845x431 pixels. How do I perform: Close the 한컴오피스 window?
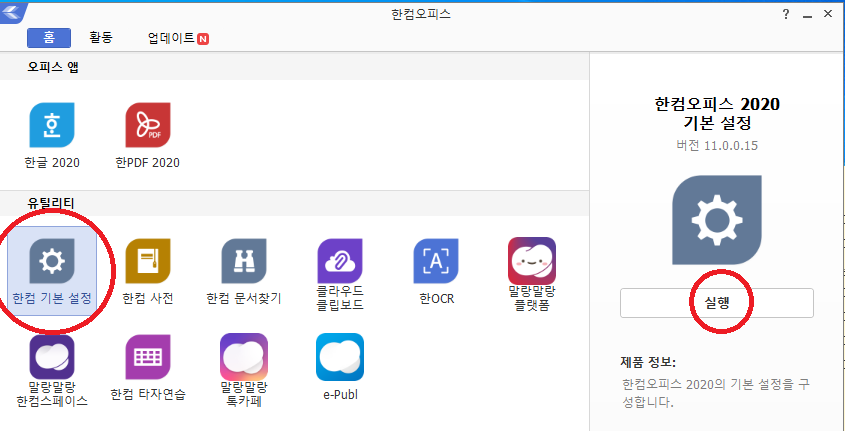[828, 15]
